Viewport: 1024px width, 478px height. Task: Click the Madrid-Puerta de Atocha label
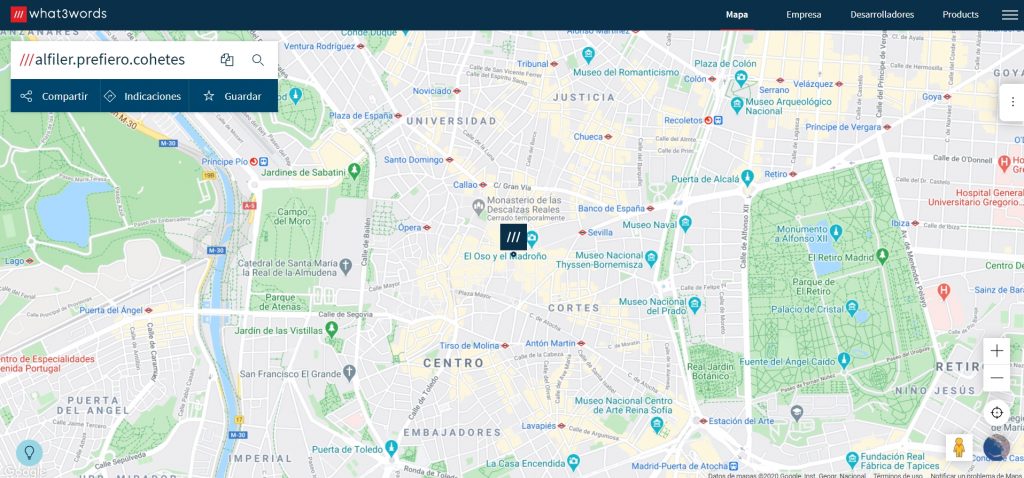[679, 466]
